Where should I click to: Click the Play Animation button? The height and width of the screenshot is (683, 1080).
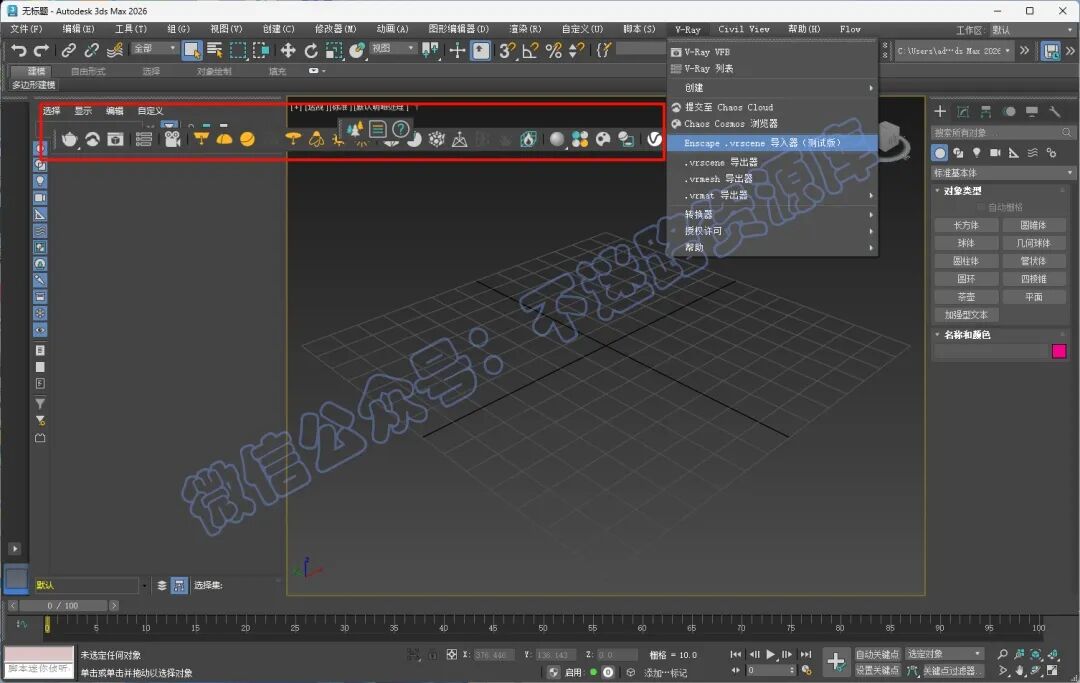[771, 654]
